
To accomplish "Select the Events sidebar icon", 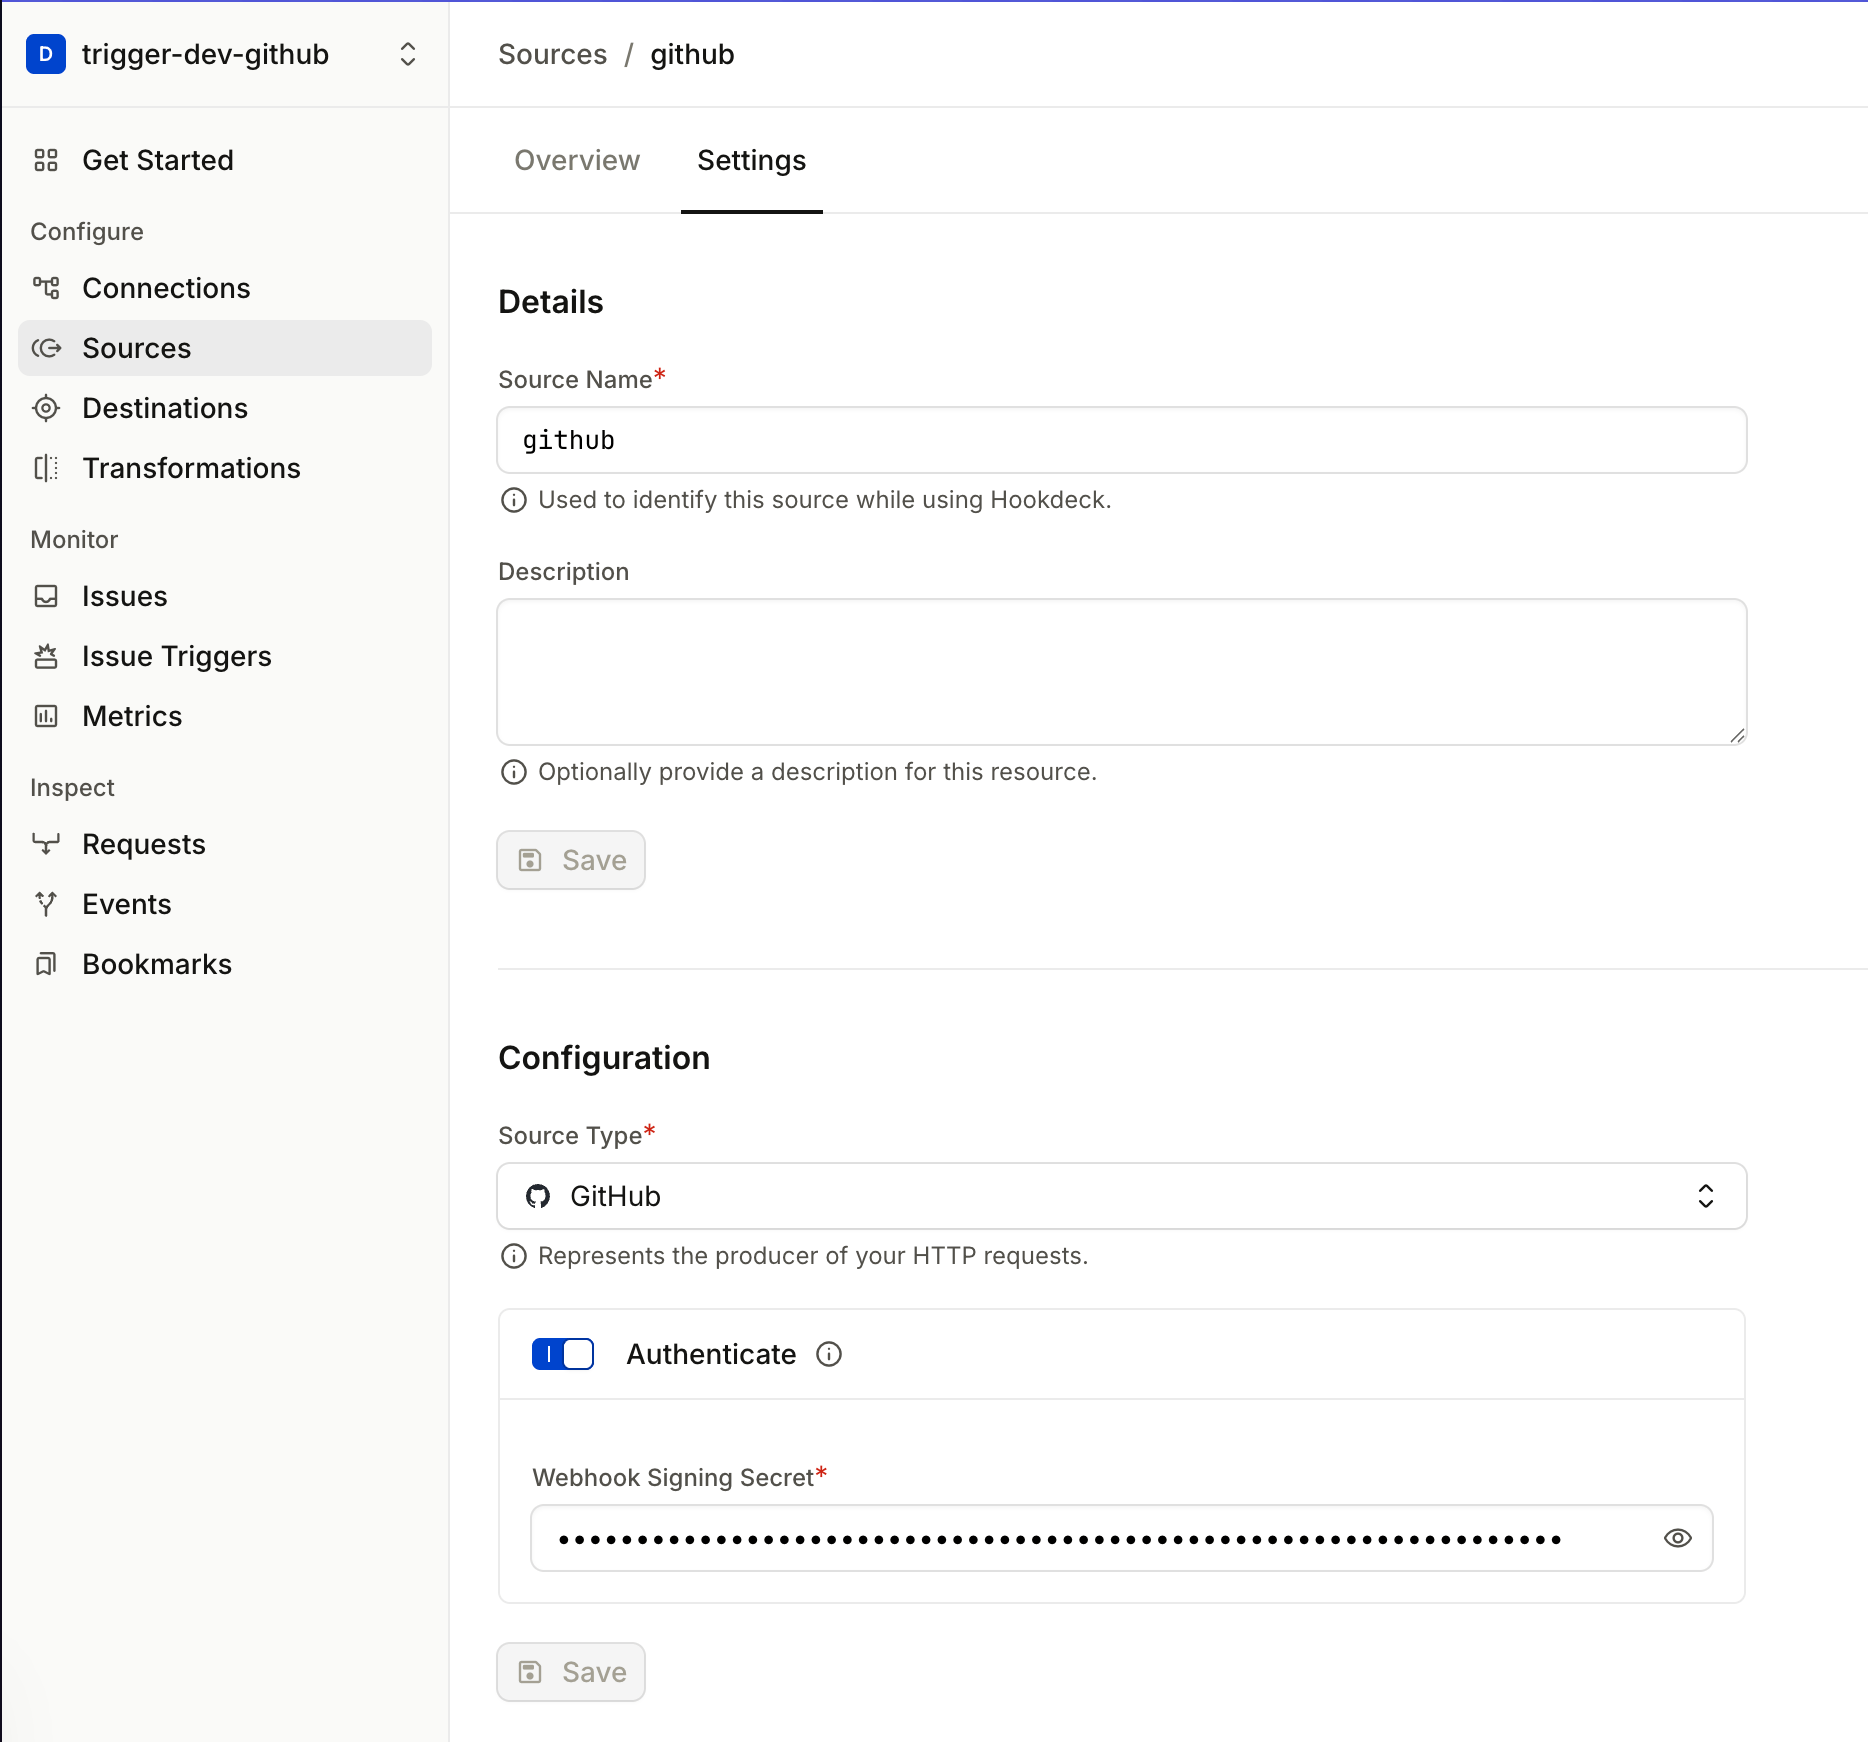I will point(46,904).
